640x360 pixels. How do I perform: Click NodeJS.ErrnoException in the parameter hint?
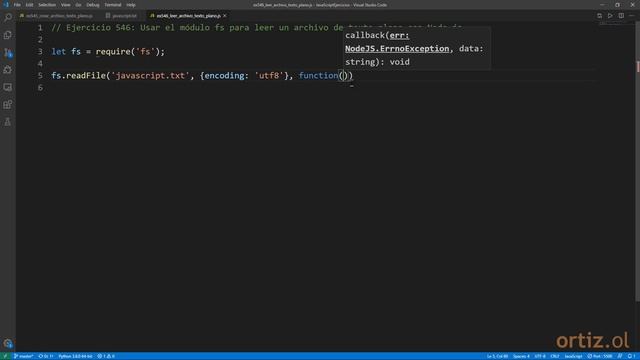coord(397,49)
